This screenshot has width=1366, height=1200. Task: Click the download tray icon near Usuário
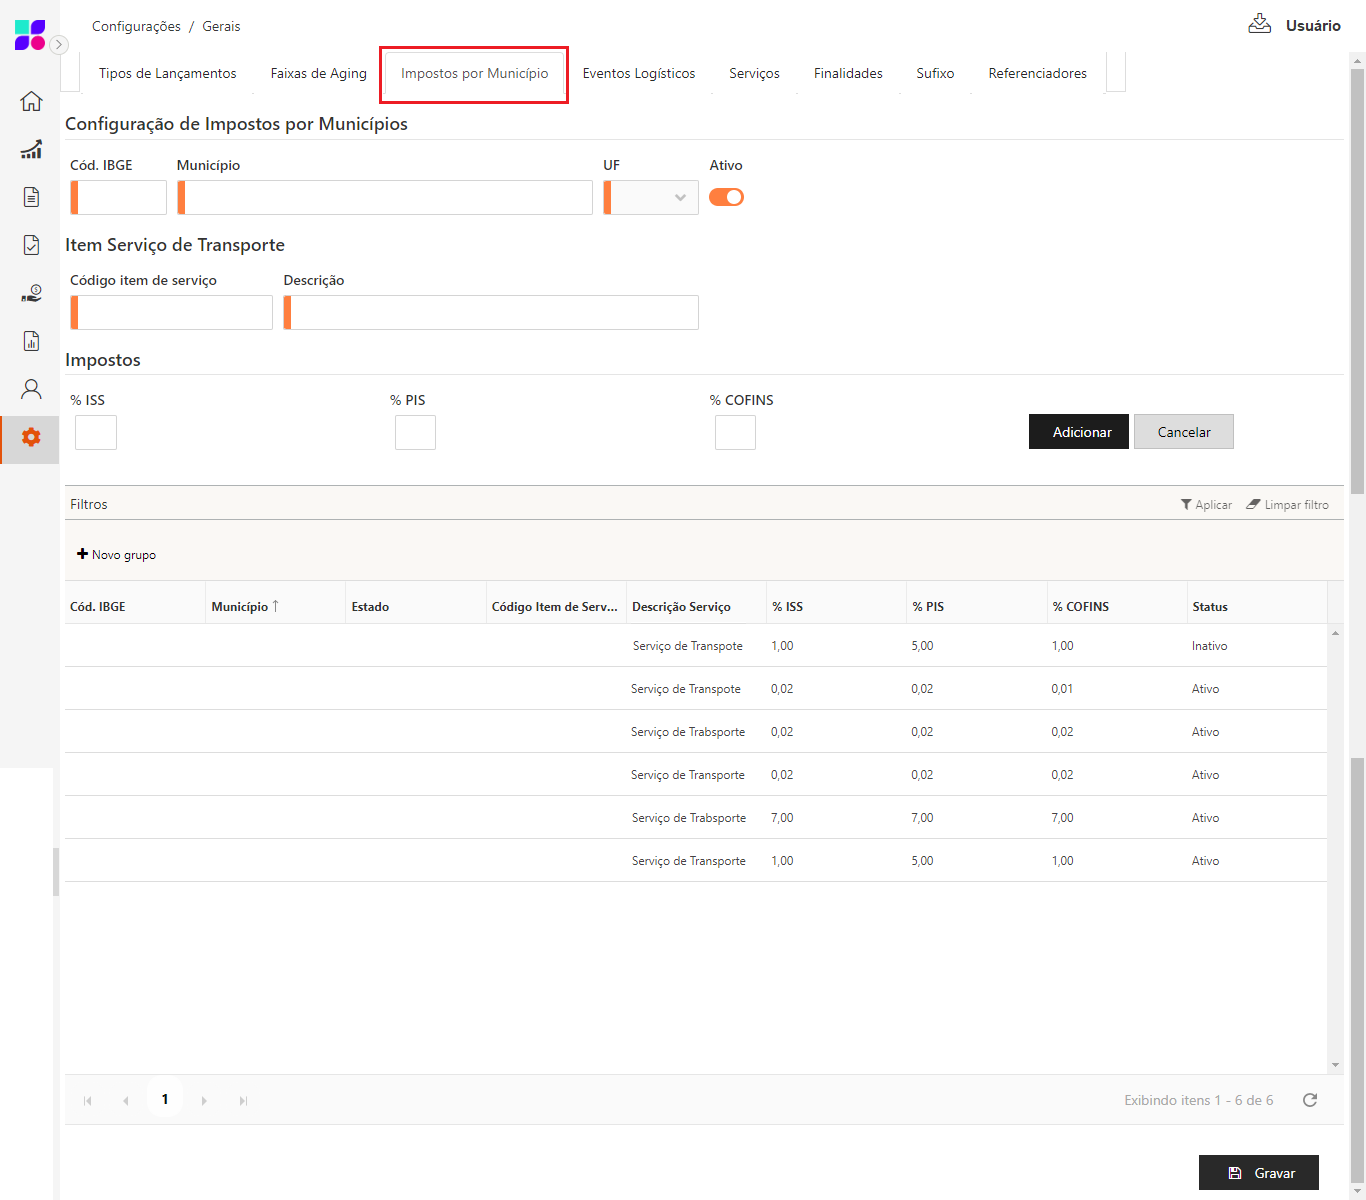point(1259,24)
